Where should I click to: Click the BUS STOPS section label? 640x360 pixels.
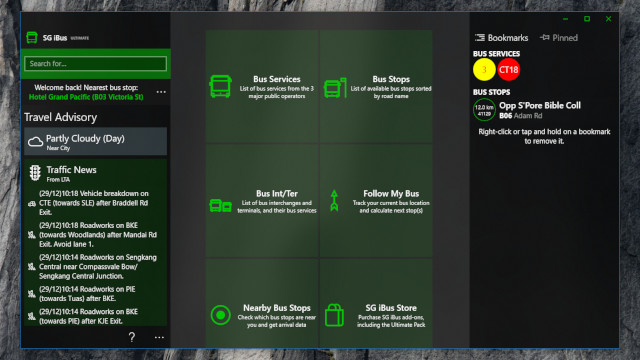(491, 92)
